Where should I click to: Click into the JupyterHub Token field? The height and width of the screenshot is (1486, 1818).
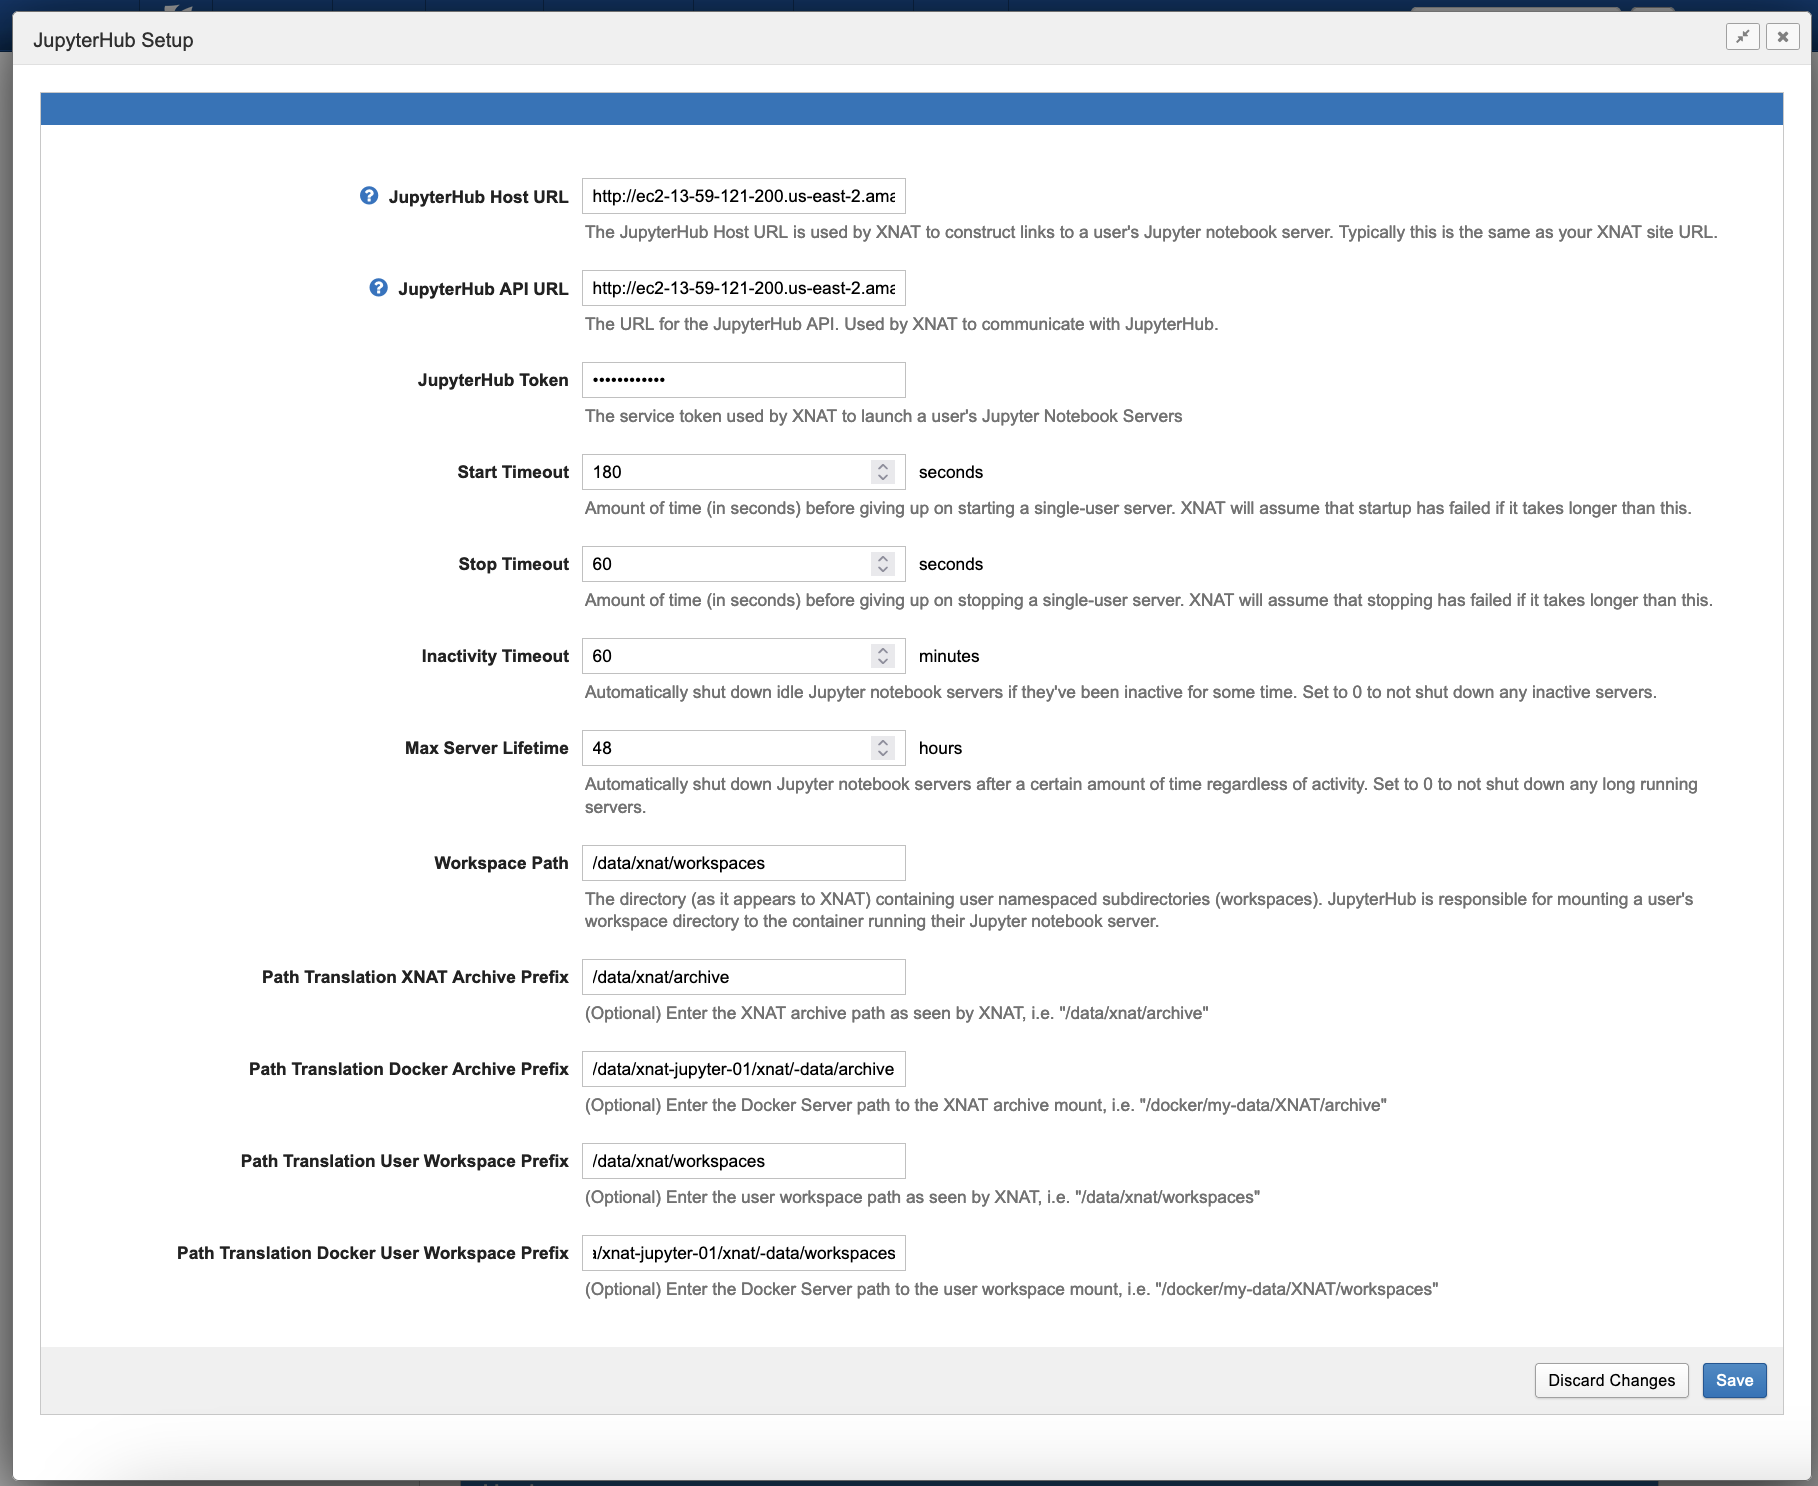click(743, 380)
